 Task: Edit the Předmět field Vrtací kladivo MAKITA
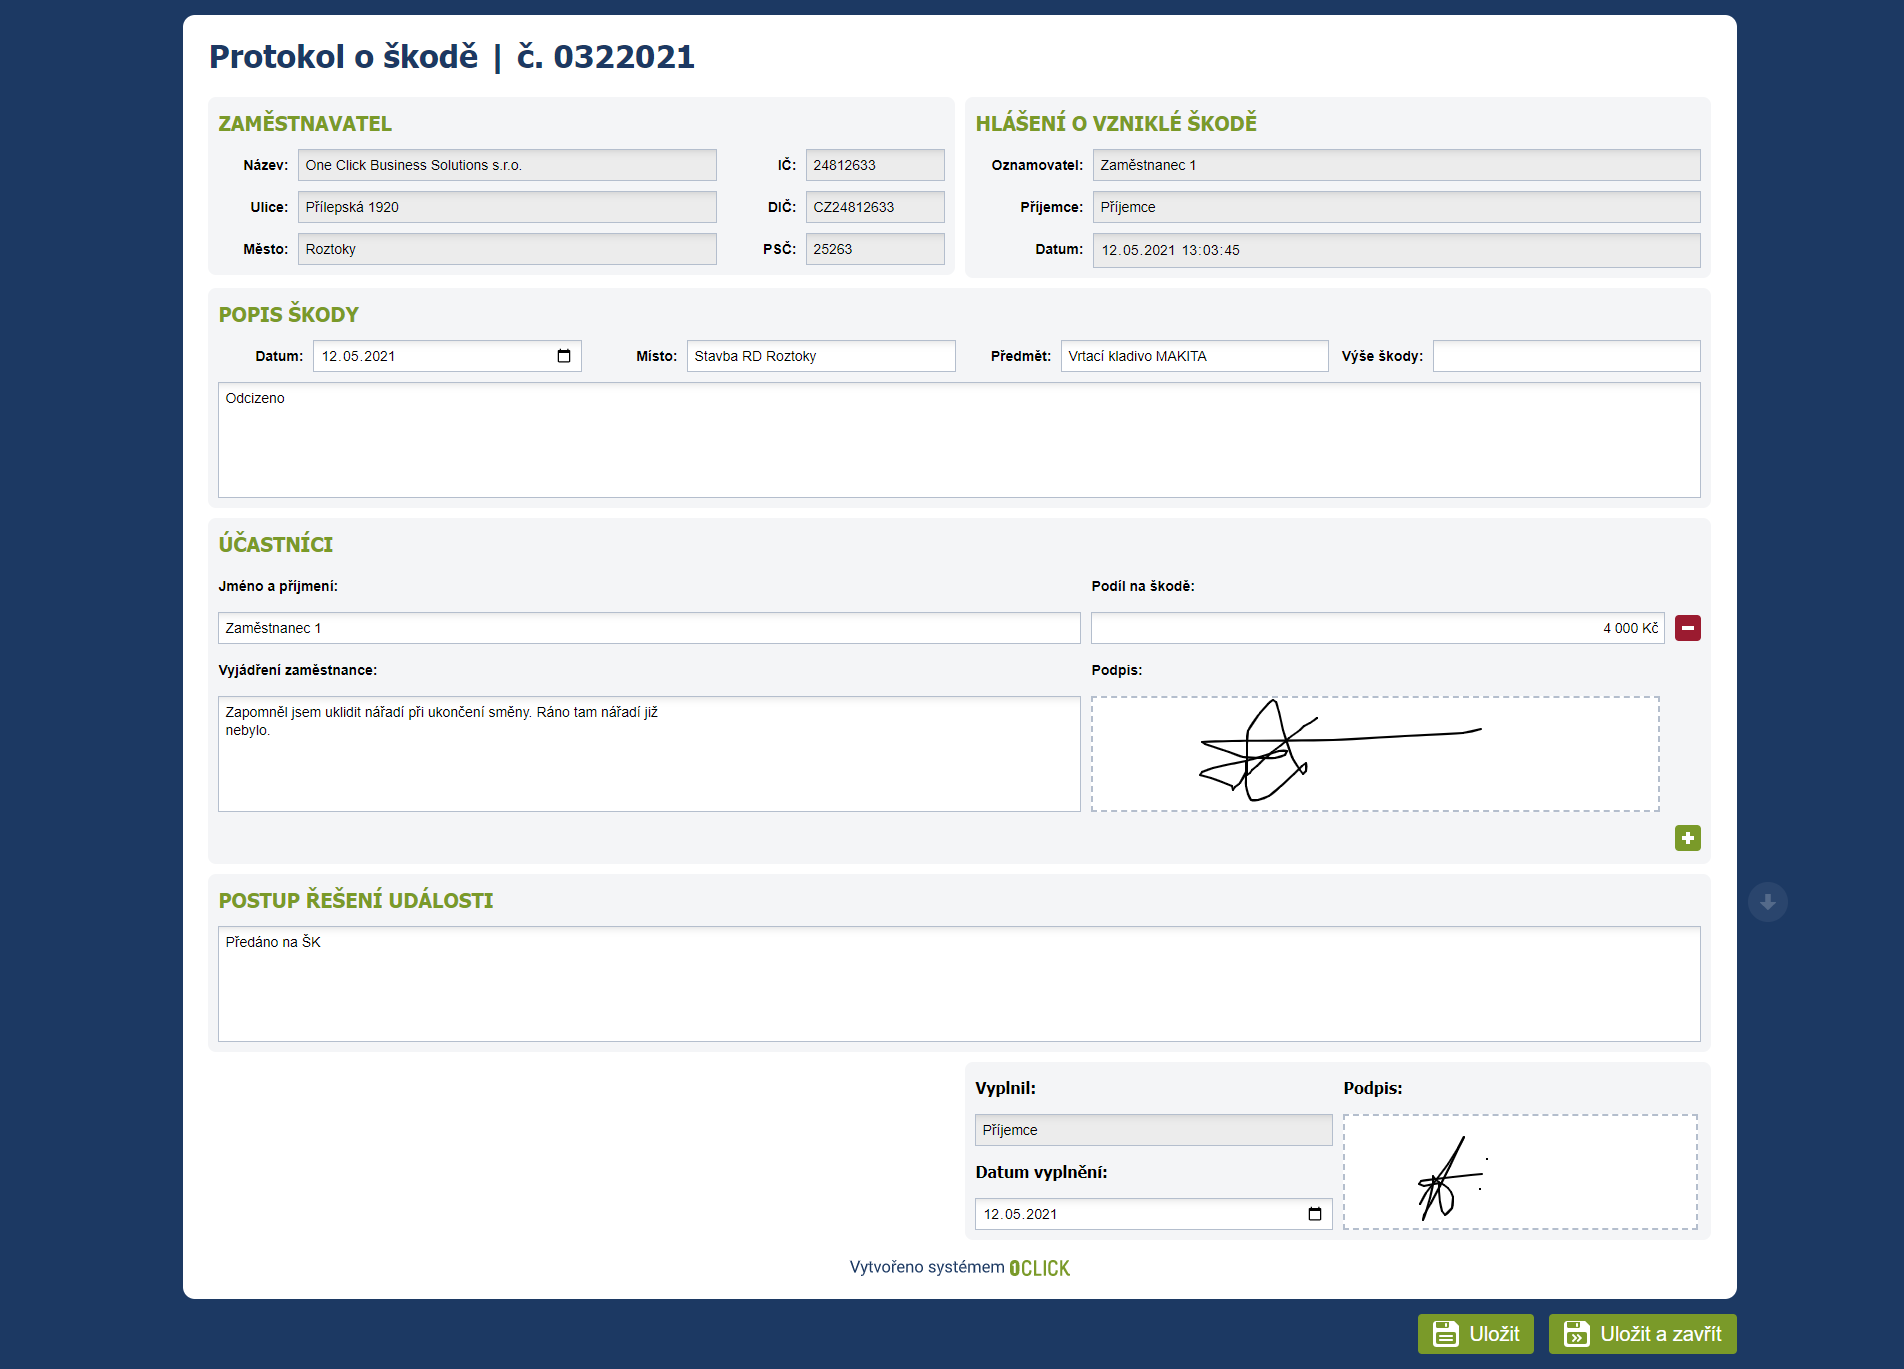(x=1194, y=356)
